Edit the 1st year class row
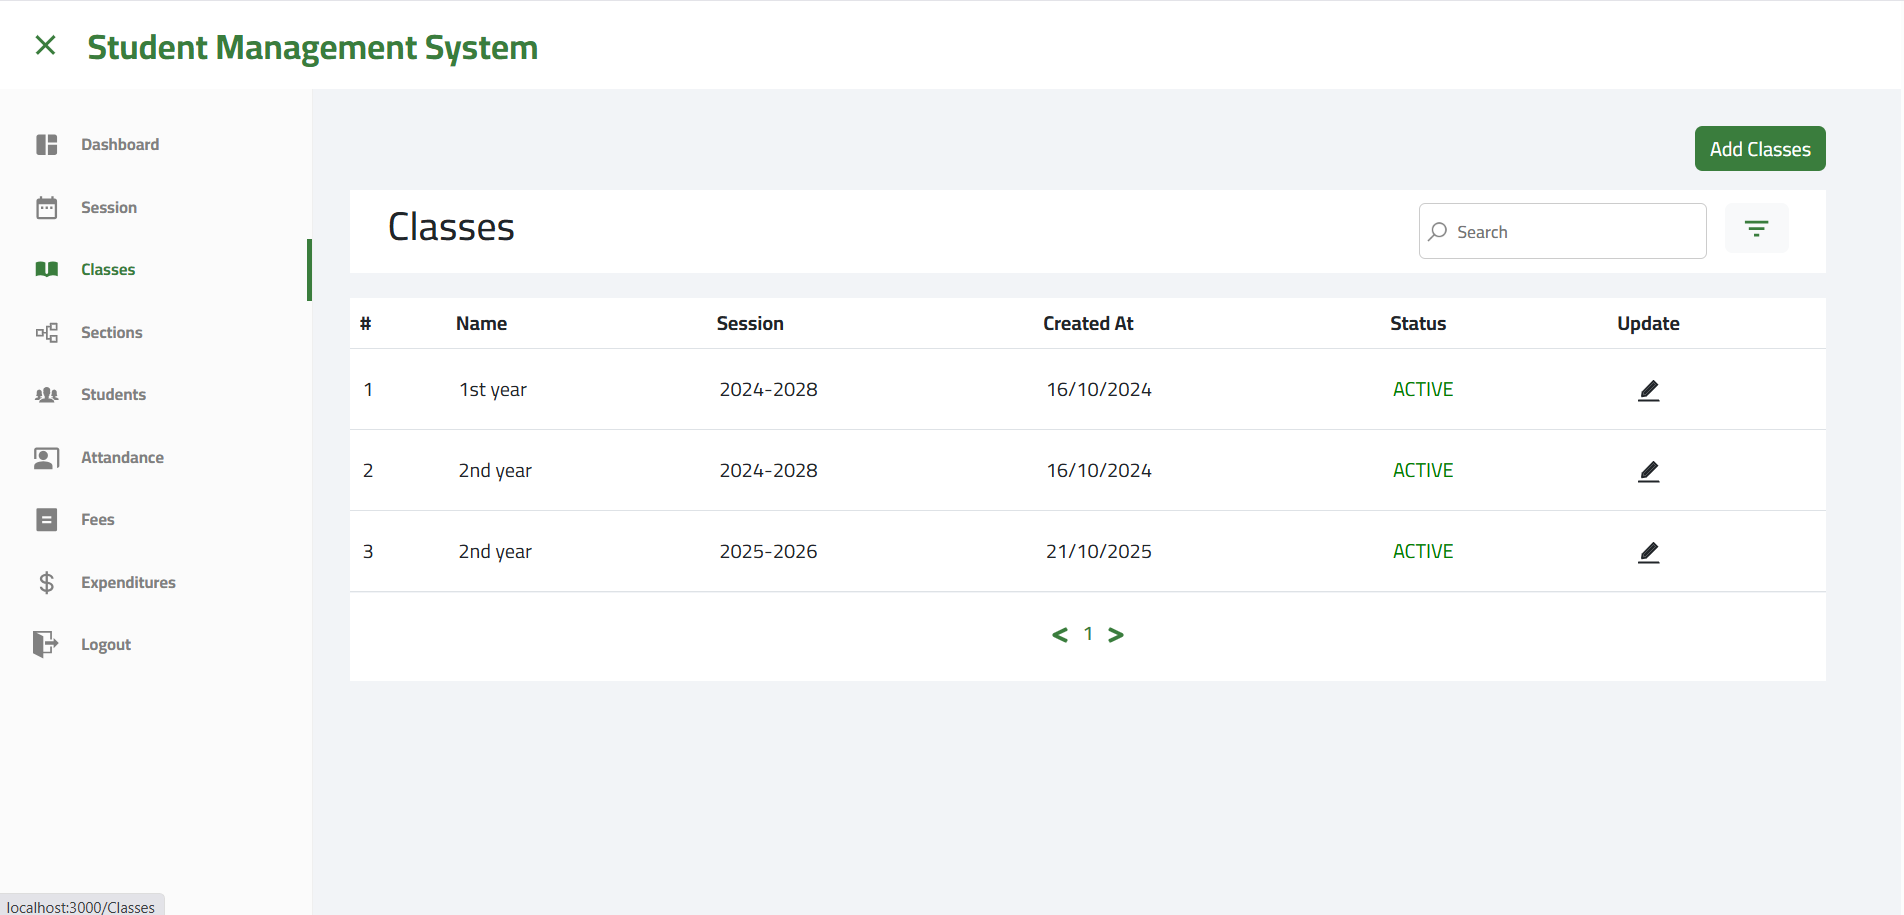This screenshot has height=915, width=1904. click(1648, 390)
